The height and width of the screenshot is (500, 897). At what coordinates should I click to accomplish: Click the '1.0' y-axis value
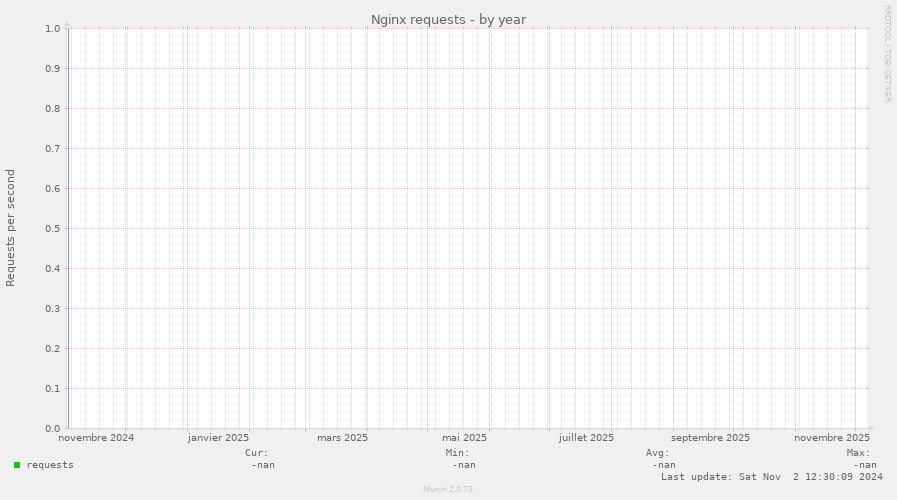[53, 29]
